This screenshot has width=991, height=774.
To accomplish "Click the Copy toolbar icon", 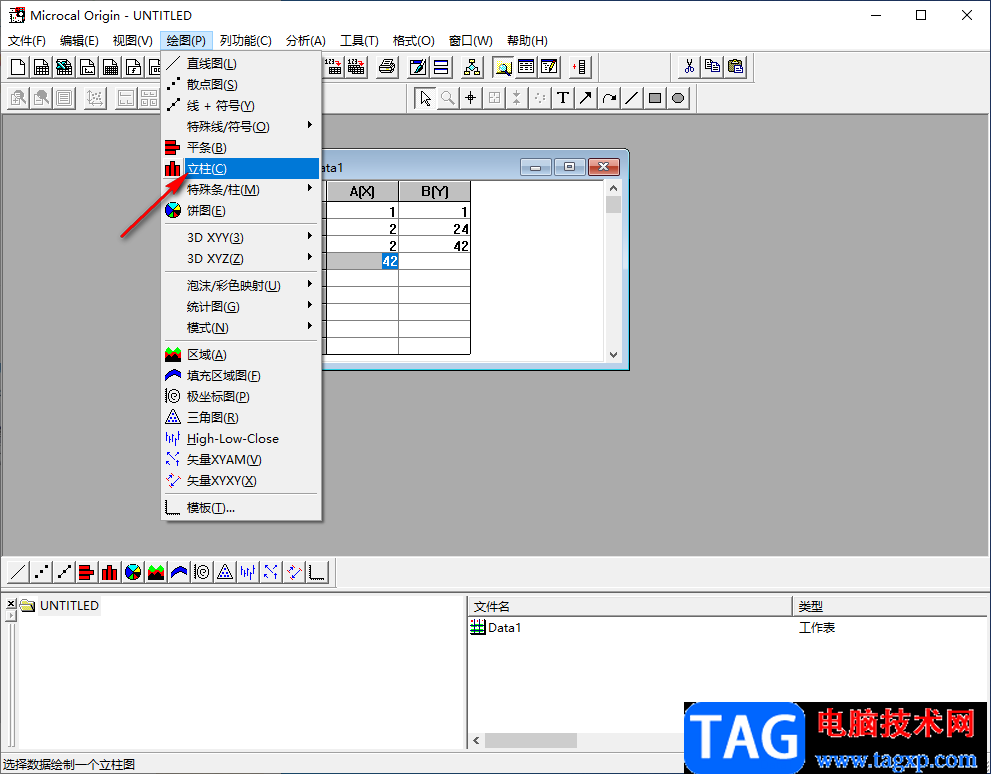I will click(x=712, y=66).
